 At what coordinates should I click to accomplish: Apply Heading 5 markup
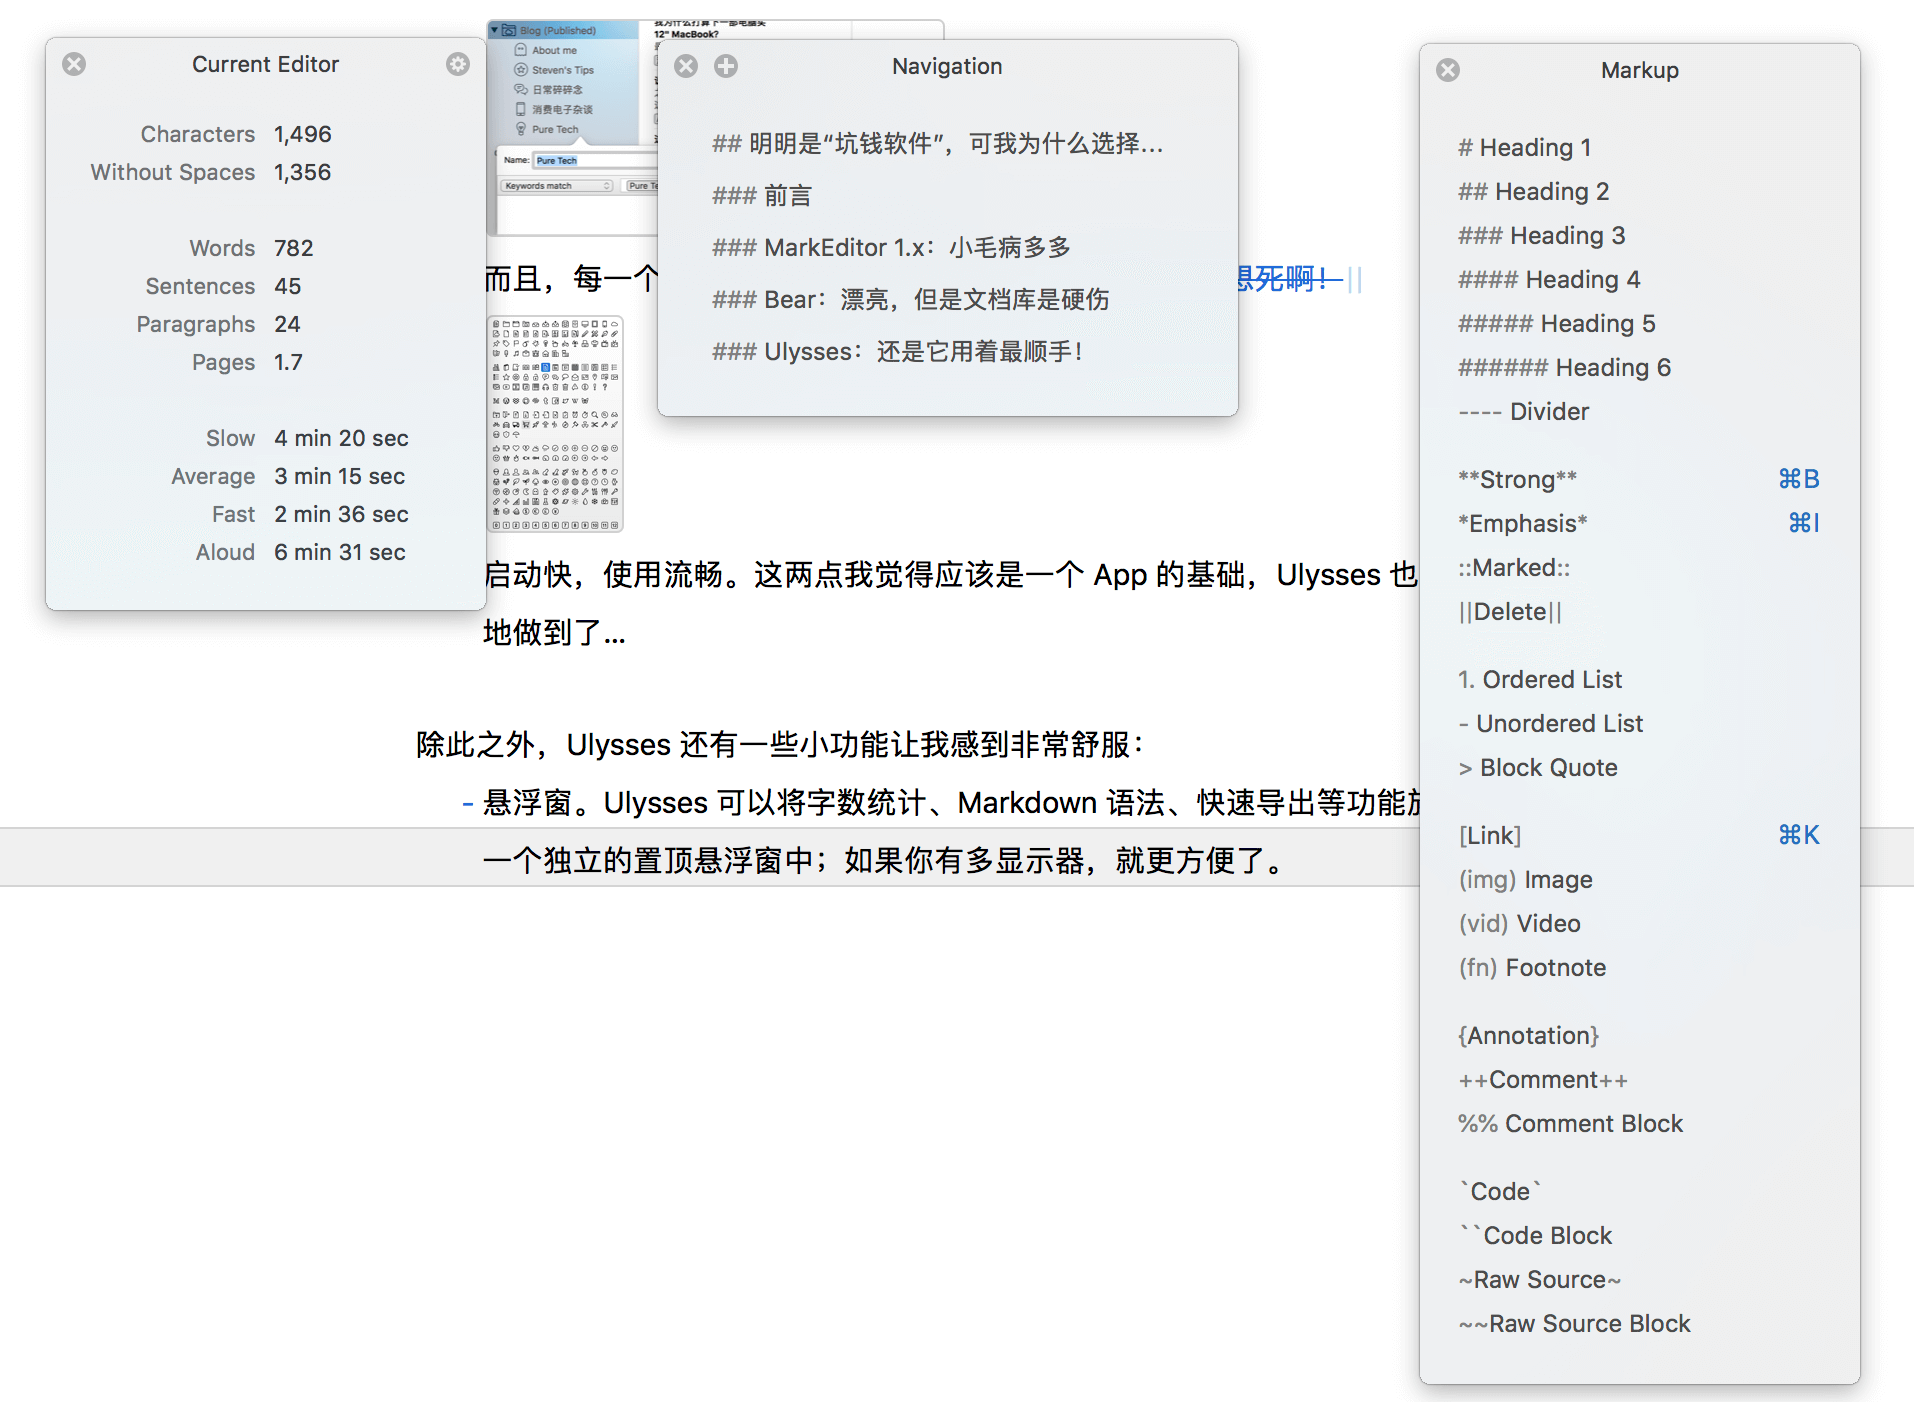tap(1557, 324)
